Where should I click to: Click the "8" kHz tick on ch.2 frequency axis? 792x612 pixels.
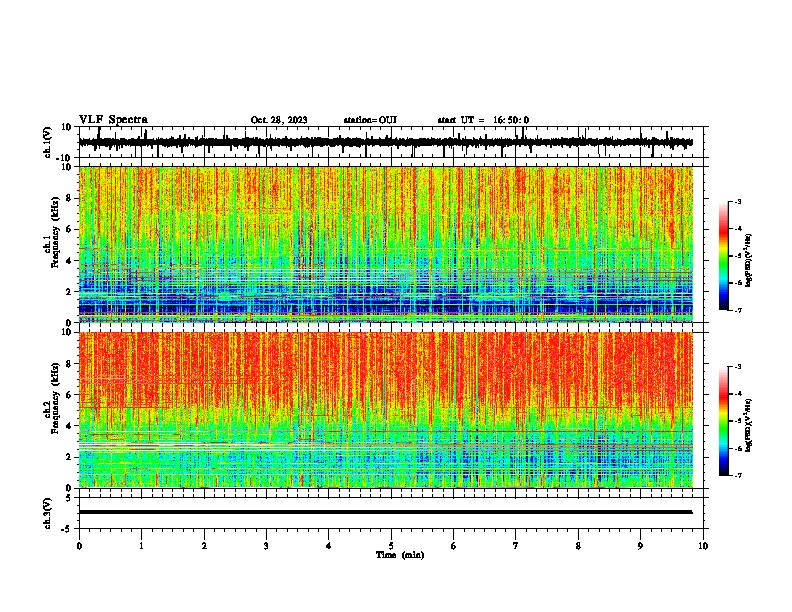(x=70, y=364)
